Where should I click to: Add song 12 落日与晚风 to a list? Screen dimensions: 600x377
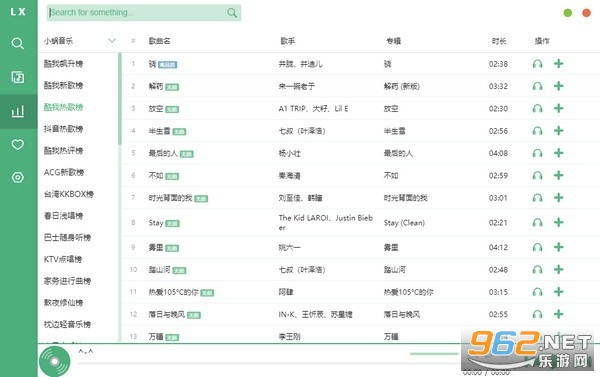559,314
